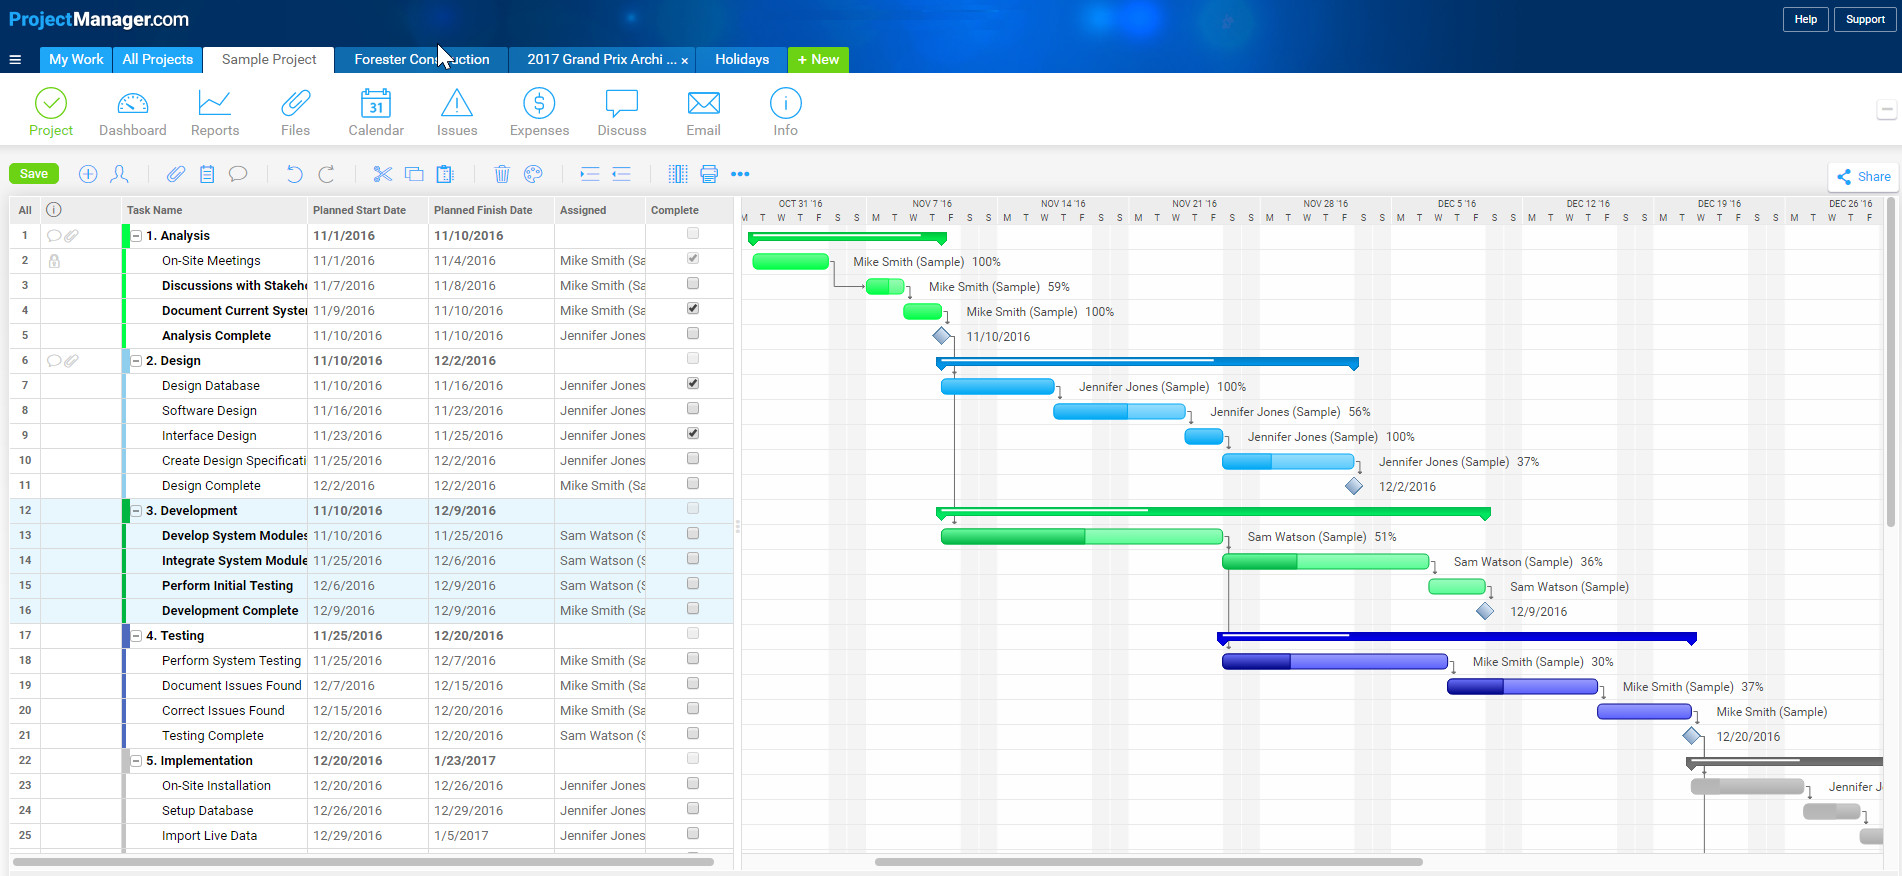
Task: Uncheck Complete box for On-Site Meetings
Action: coord(692,259)
